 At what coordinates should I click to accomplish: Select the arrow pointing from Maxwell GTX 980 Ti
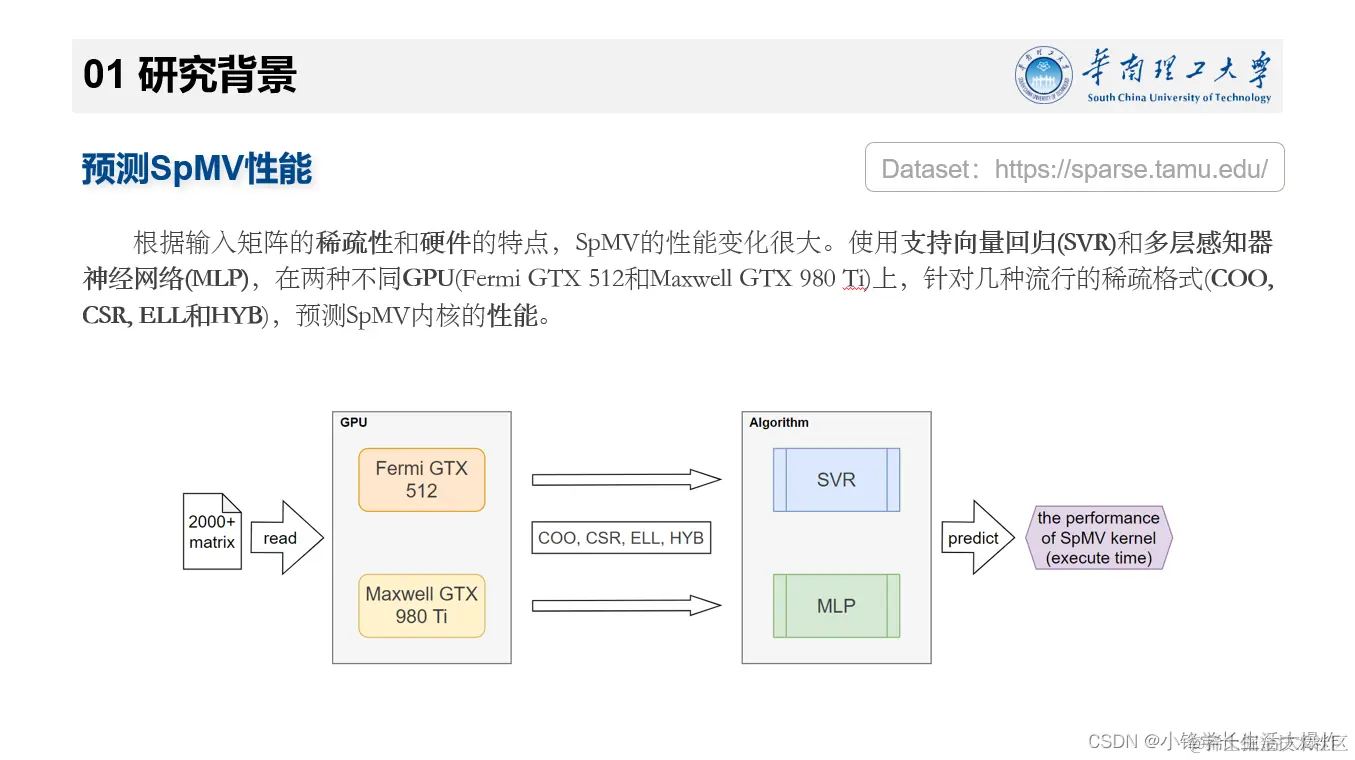coord(625,603)
